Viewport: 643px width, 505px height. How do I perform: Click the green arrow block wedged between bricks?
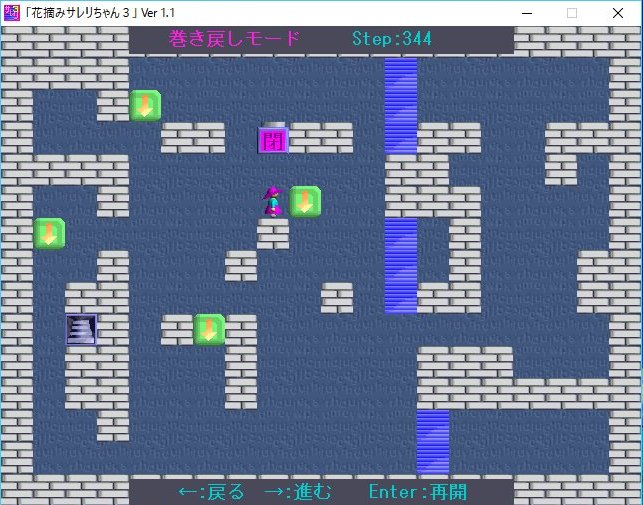209,329
